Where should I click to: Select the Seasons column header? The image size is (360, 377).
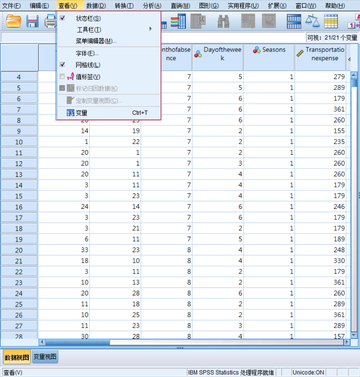269,57
